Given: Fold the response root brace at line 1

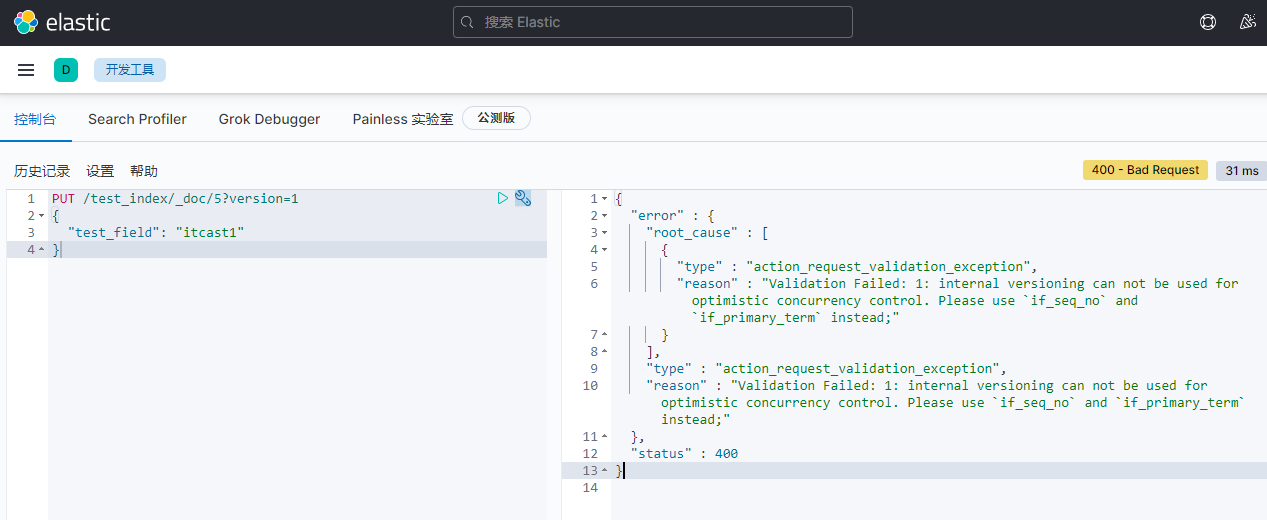Looking at the screenshot, I should (604, 199).
